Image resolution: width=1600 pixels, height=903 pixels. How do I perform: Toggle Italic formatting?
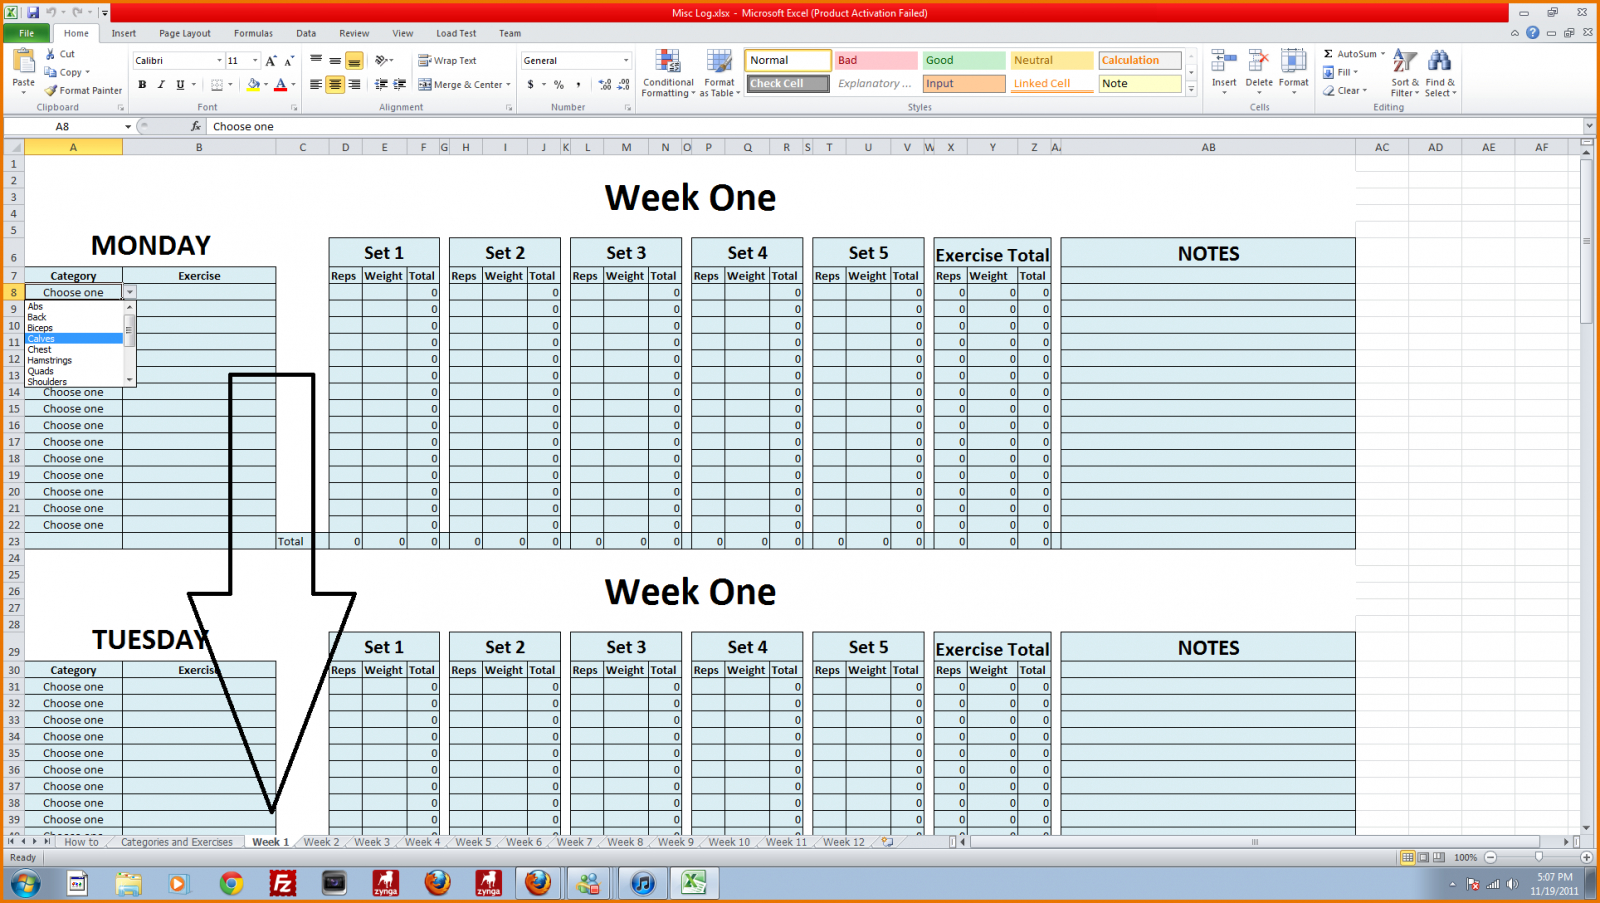(161, 85)
